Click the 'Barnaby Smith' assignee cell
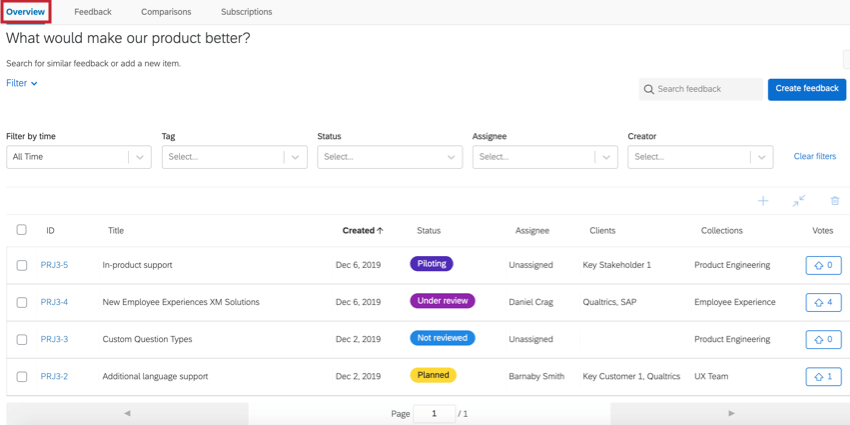 click(536, 376)
